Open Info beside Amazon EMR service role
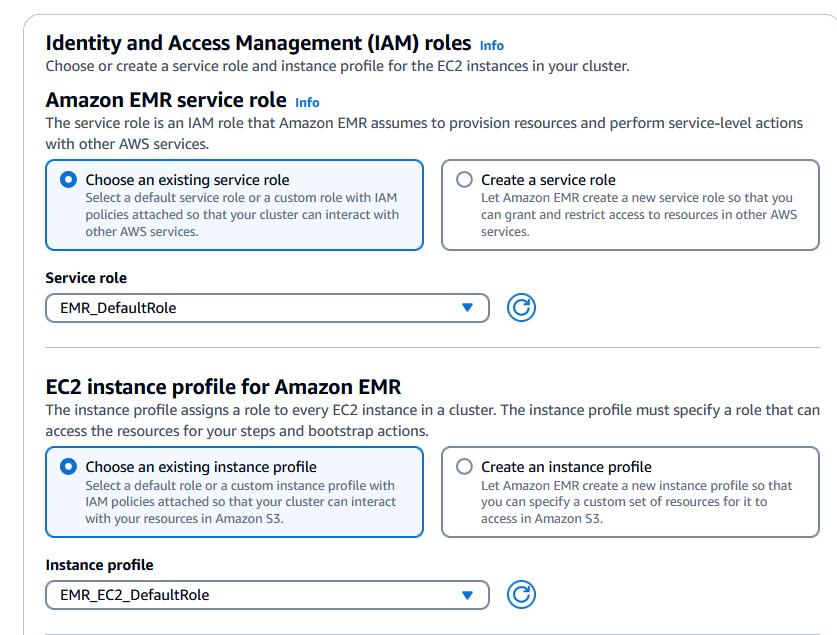 point(307,102)
